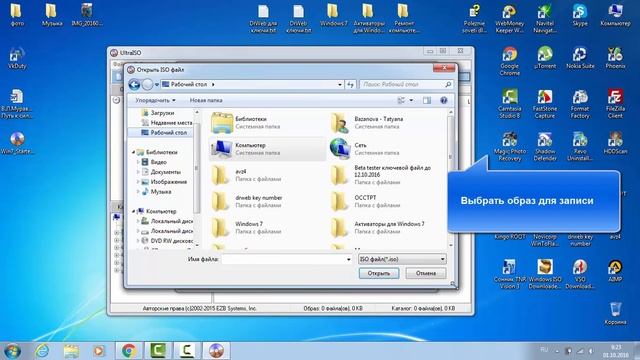The height and width of the screenshot is (360, 640).
Task: Expand the Документы library node
Action: tap(138, 172)
